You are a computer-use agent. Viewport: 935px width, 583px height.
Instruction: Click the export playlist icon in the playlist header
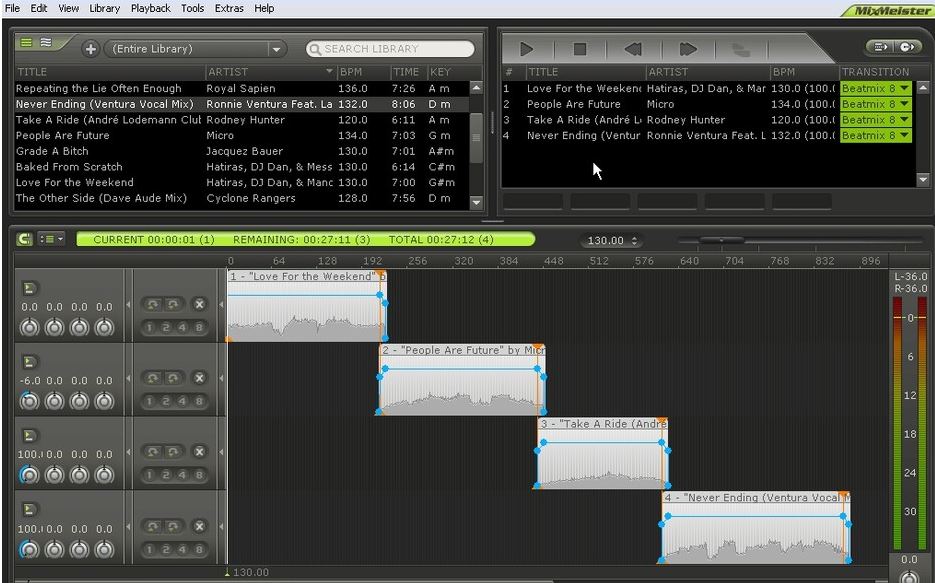(880, 46)
